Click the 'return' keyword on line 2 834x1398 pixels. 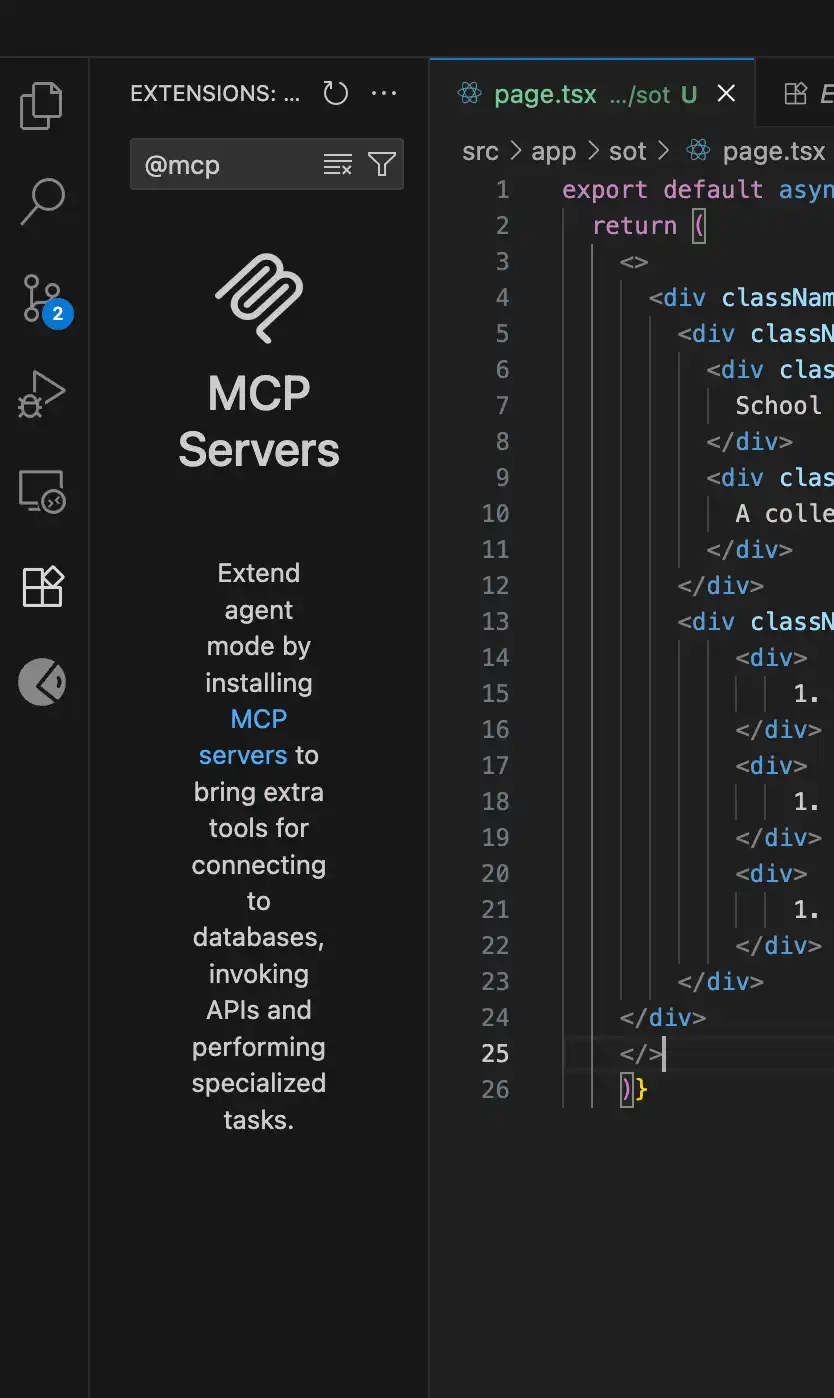click(634, 226)
